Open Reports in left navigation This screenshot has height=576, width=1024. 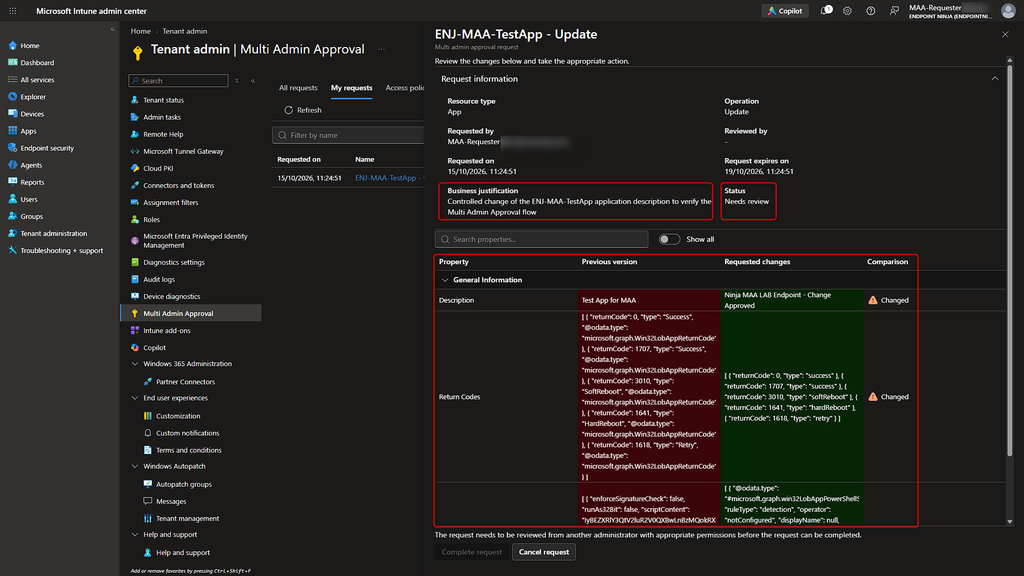[32, 182]
